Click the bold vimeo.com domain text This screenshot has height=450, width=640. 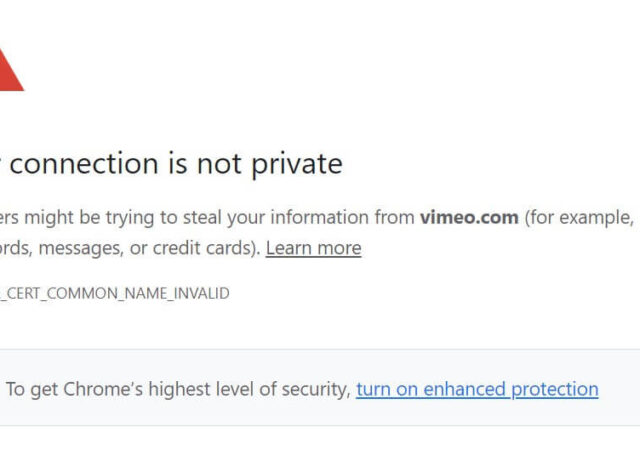tap(469, 217)
